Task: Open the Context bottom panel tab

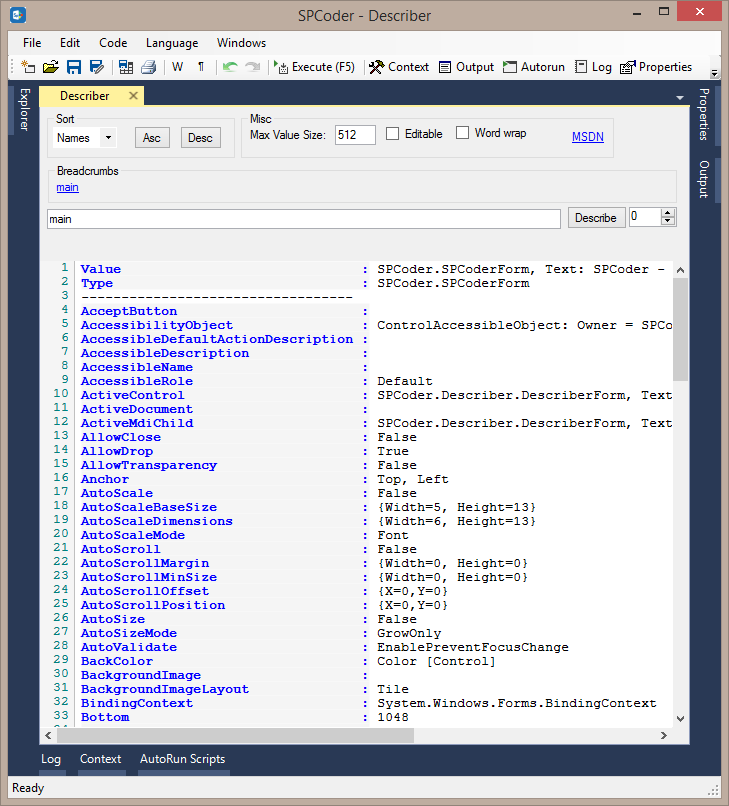Action: pos(100,759)
